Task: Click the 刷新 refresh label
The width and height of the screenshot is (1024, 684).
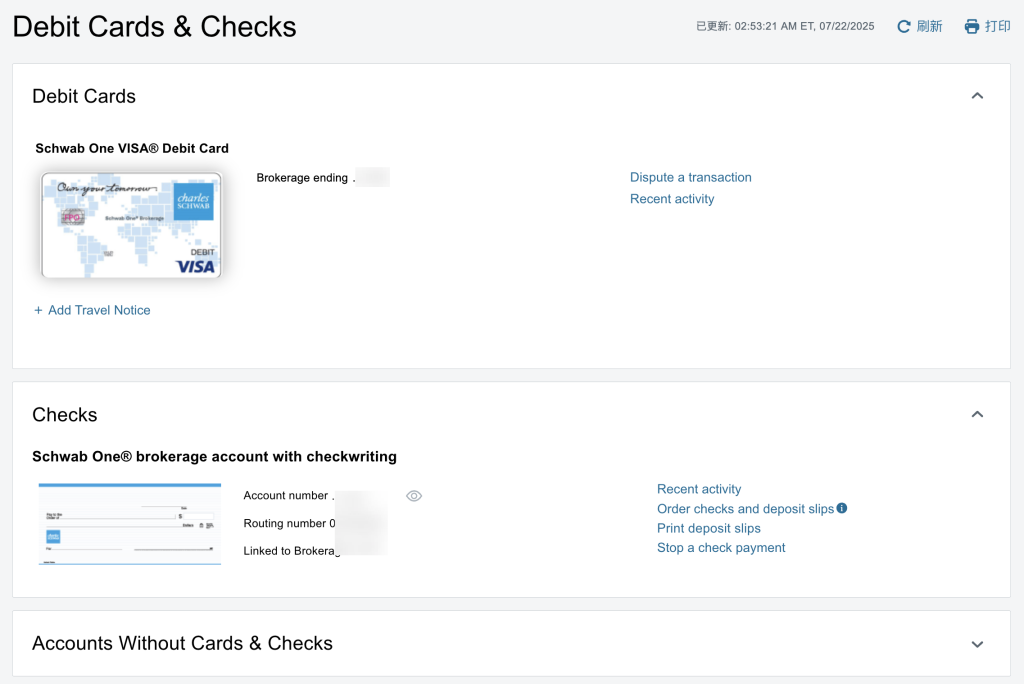Action: click(x=929, y=26)
